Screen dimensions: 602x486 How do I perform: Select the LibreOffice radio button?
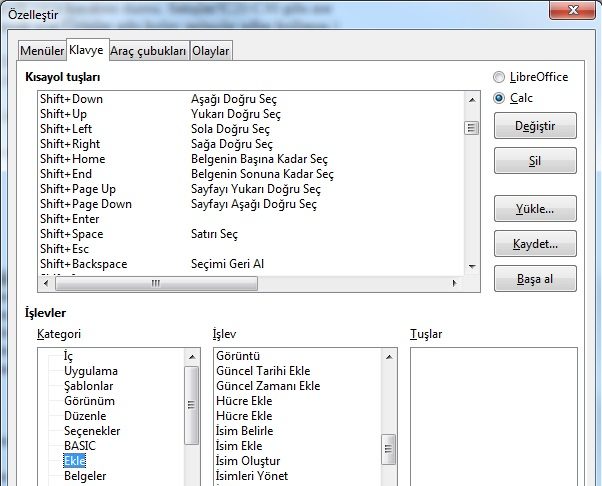click(x=499, y=77)
